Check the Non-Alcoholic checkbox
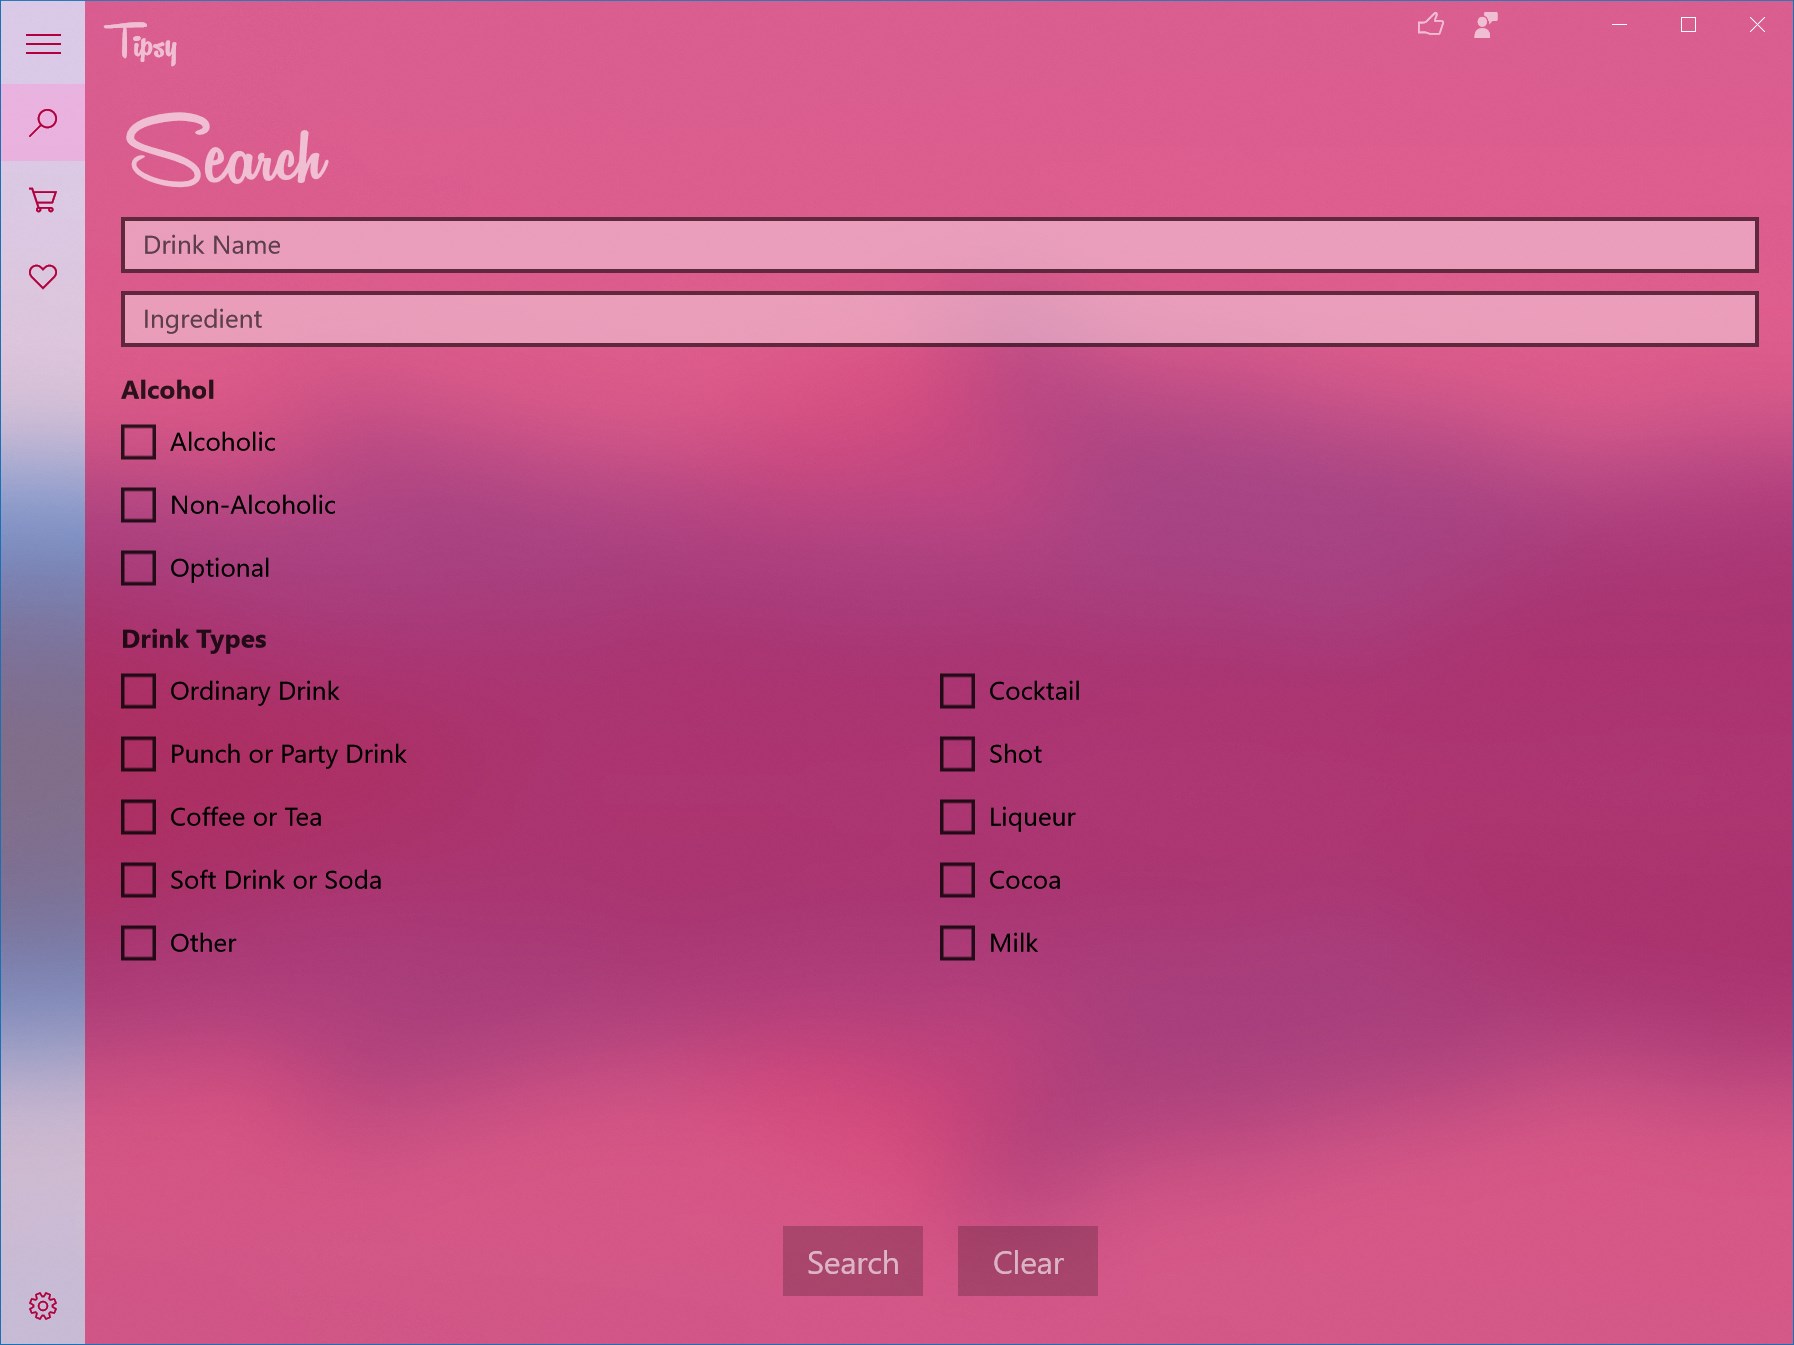Image resolution: width=1794 pixels, height=1345 pixels. (139, 505)
